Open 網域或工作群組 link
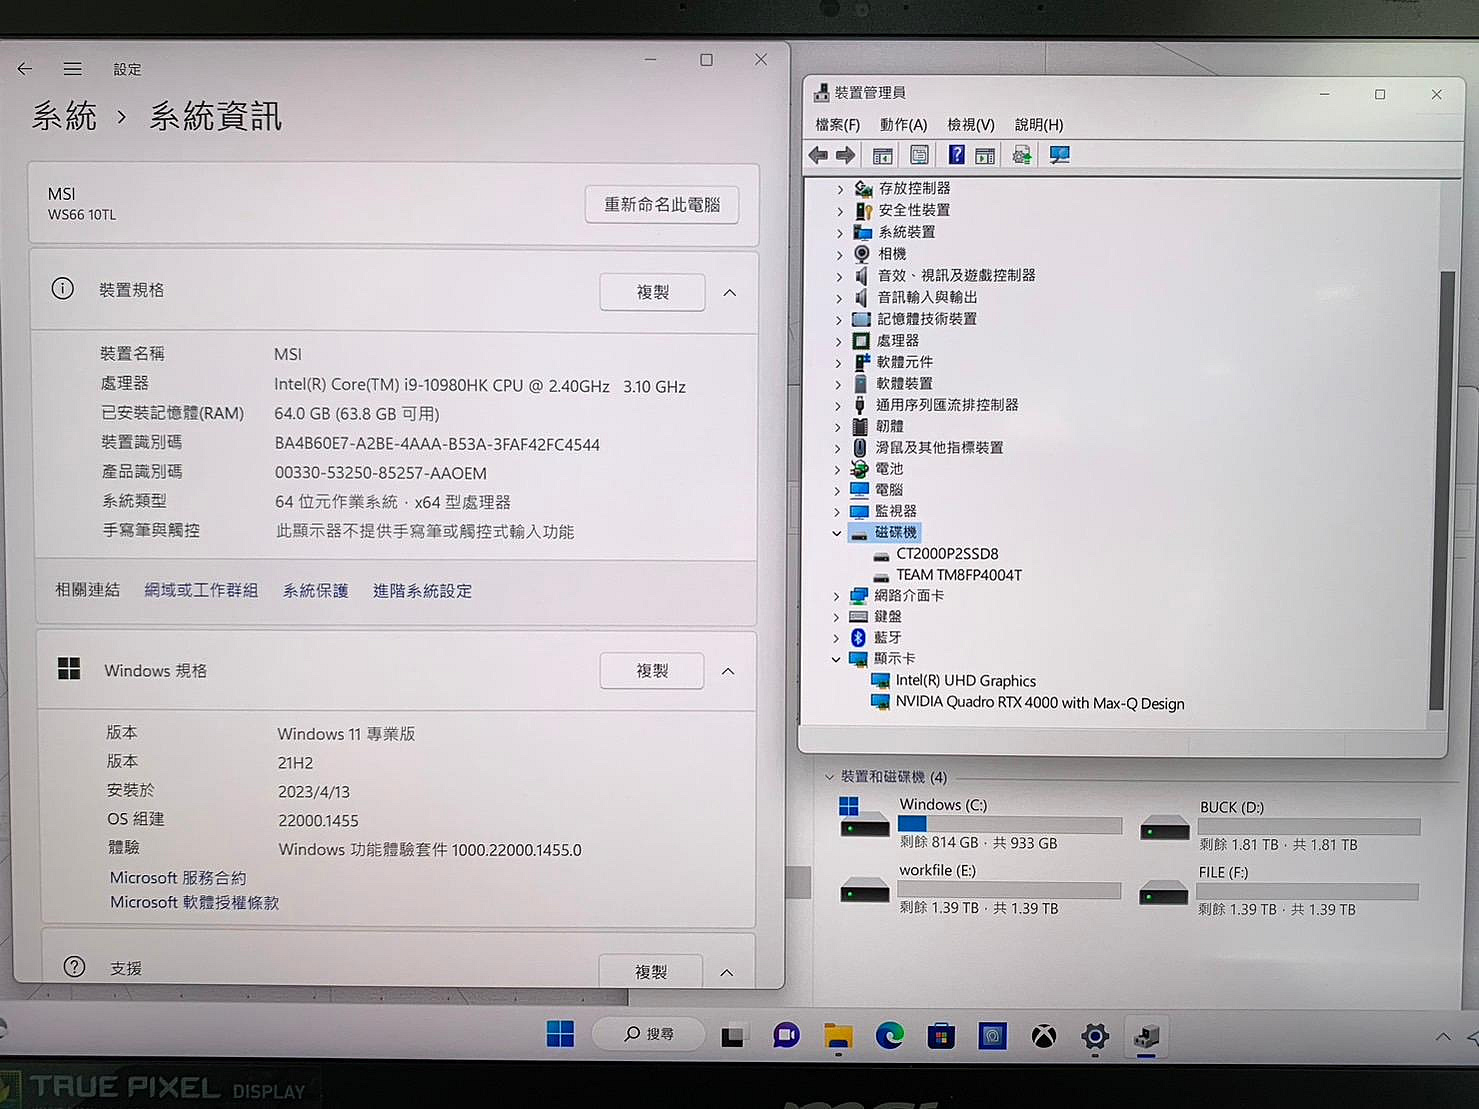The image size is (1479, 1109). point(201,590)
